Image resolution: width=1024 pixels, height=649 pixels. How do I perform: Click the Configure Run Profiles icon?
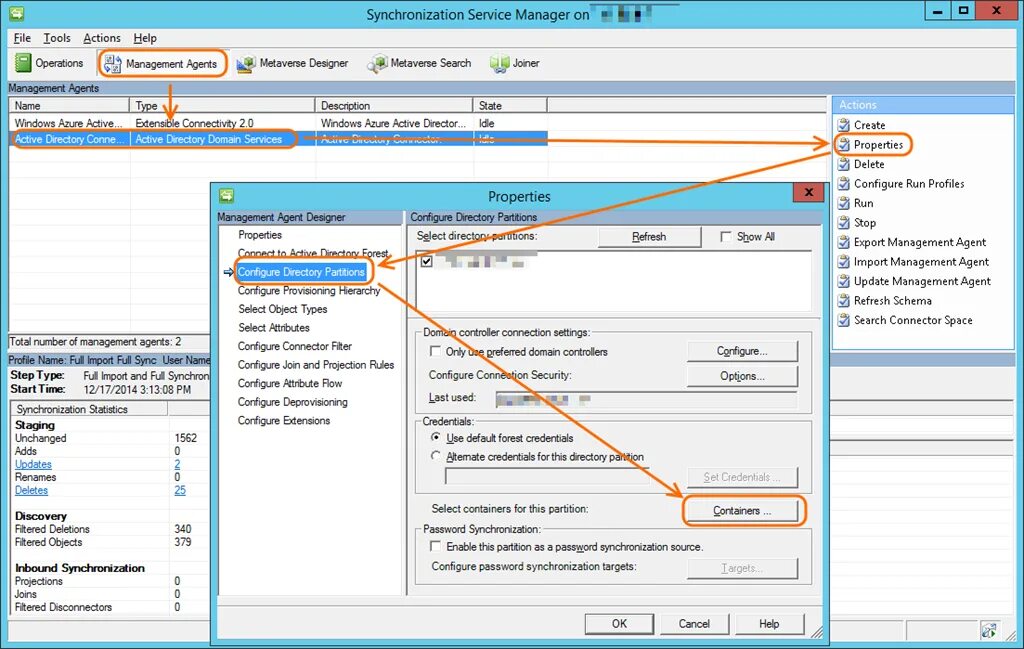pyautogui.click(x=844, y=183)
